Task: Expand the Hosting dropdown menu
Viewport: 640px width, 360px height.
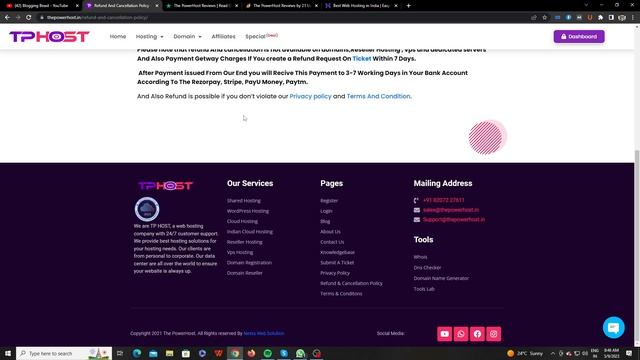Action: click(149, 37)
